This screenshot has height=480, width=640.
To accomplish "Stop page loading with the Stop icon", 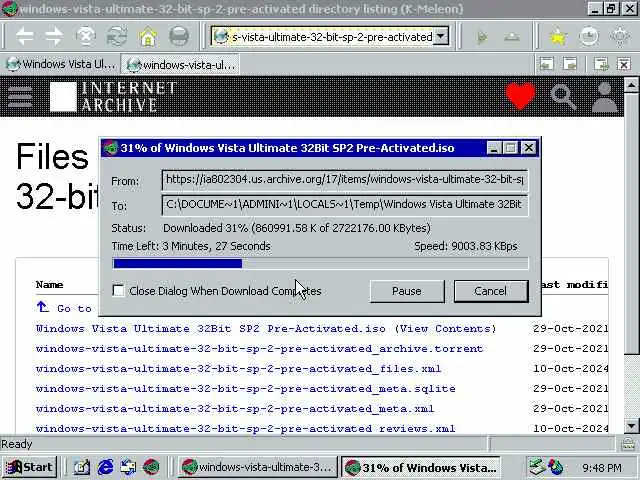I will (86, 37).
